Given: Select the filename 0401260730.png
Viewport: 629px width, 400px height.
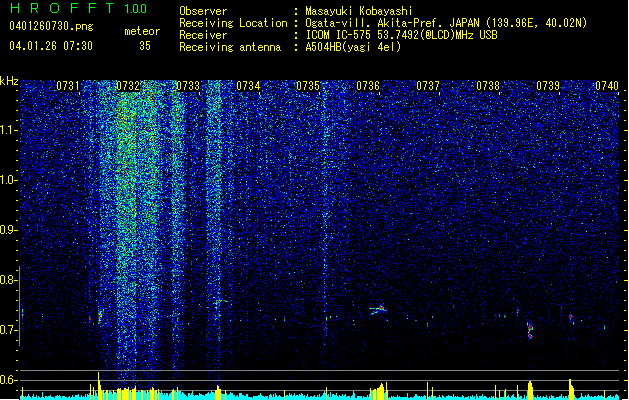Looking at the screenshot, I should coord(51,27).
